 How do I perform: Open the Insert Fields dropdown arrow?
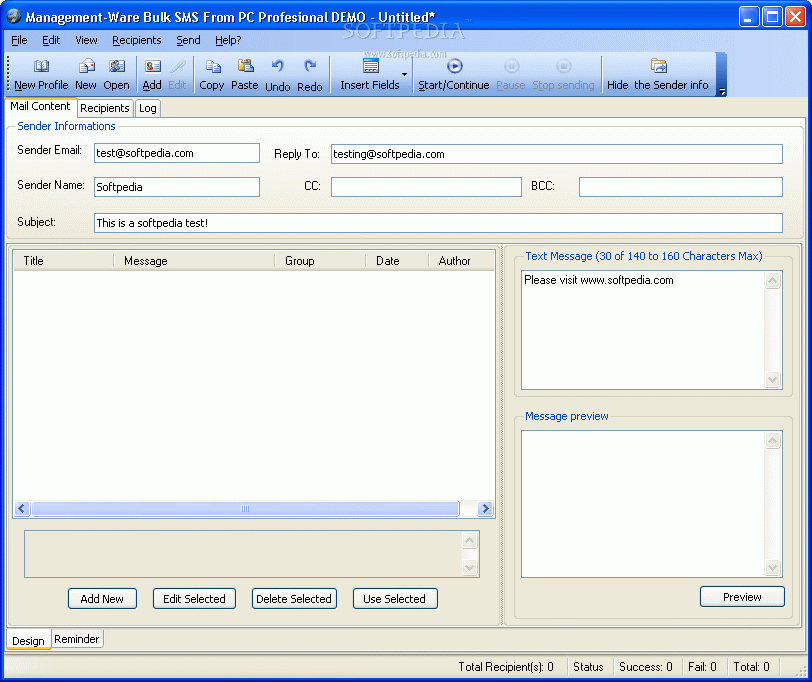[x=404, y=74]
